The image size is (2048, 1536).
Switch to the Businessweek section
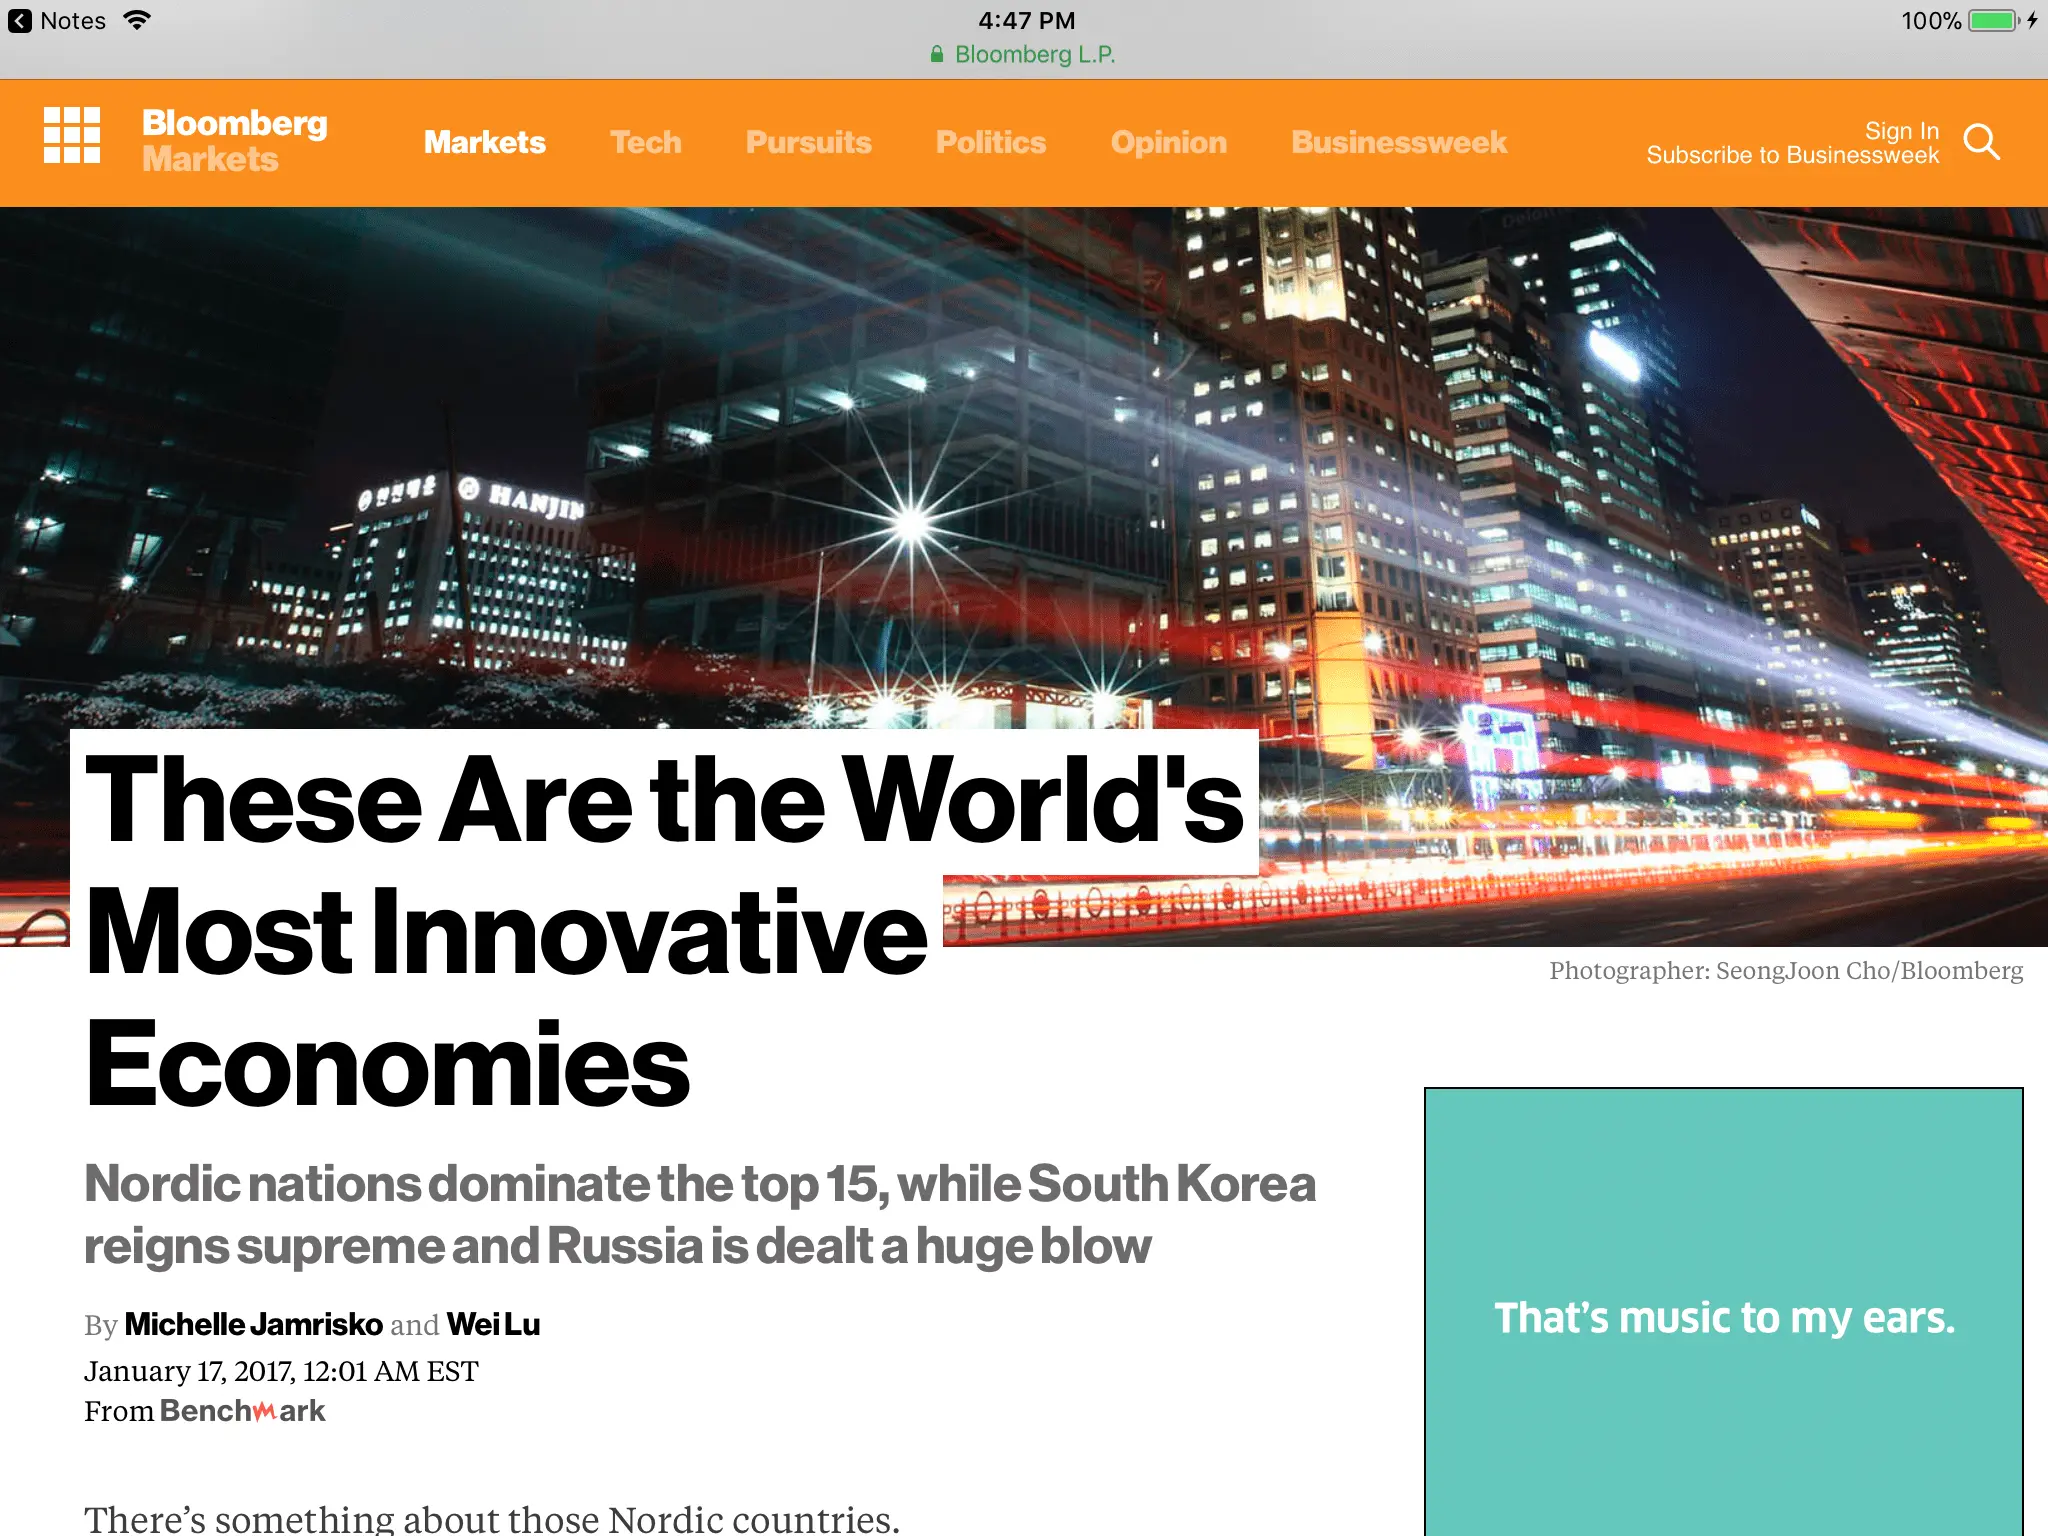[1399, 142]
